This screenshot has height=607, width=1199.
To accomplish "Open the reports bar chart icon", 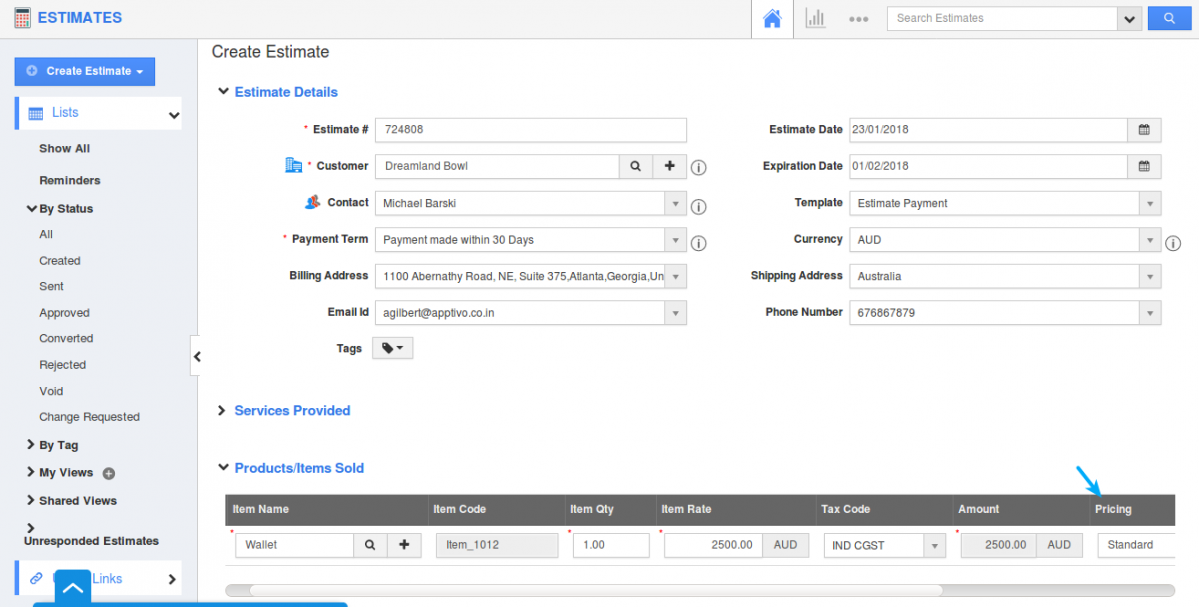I will coord(815,18).
